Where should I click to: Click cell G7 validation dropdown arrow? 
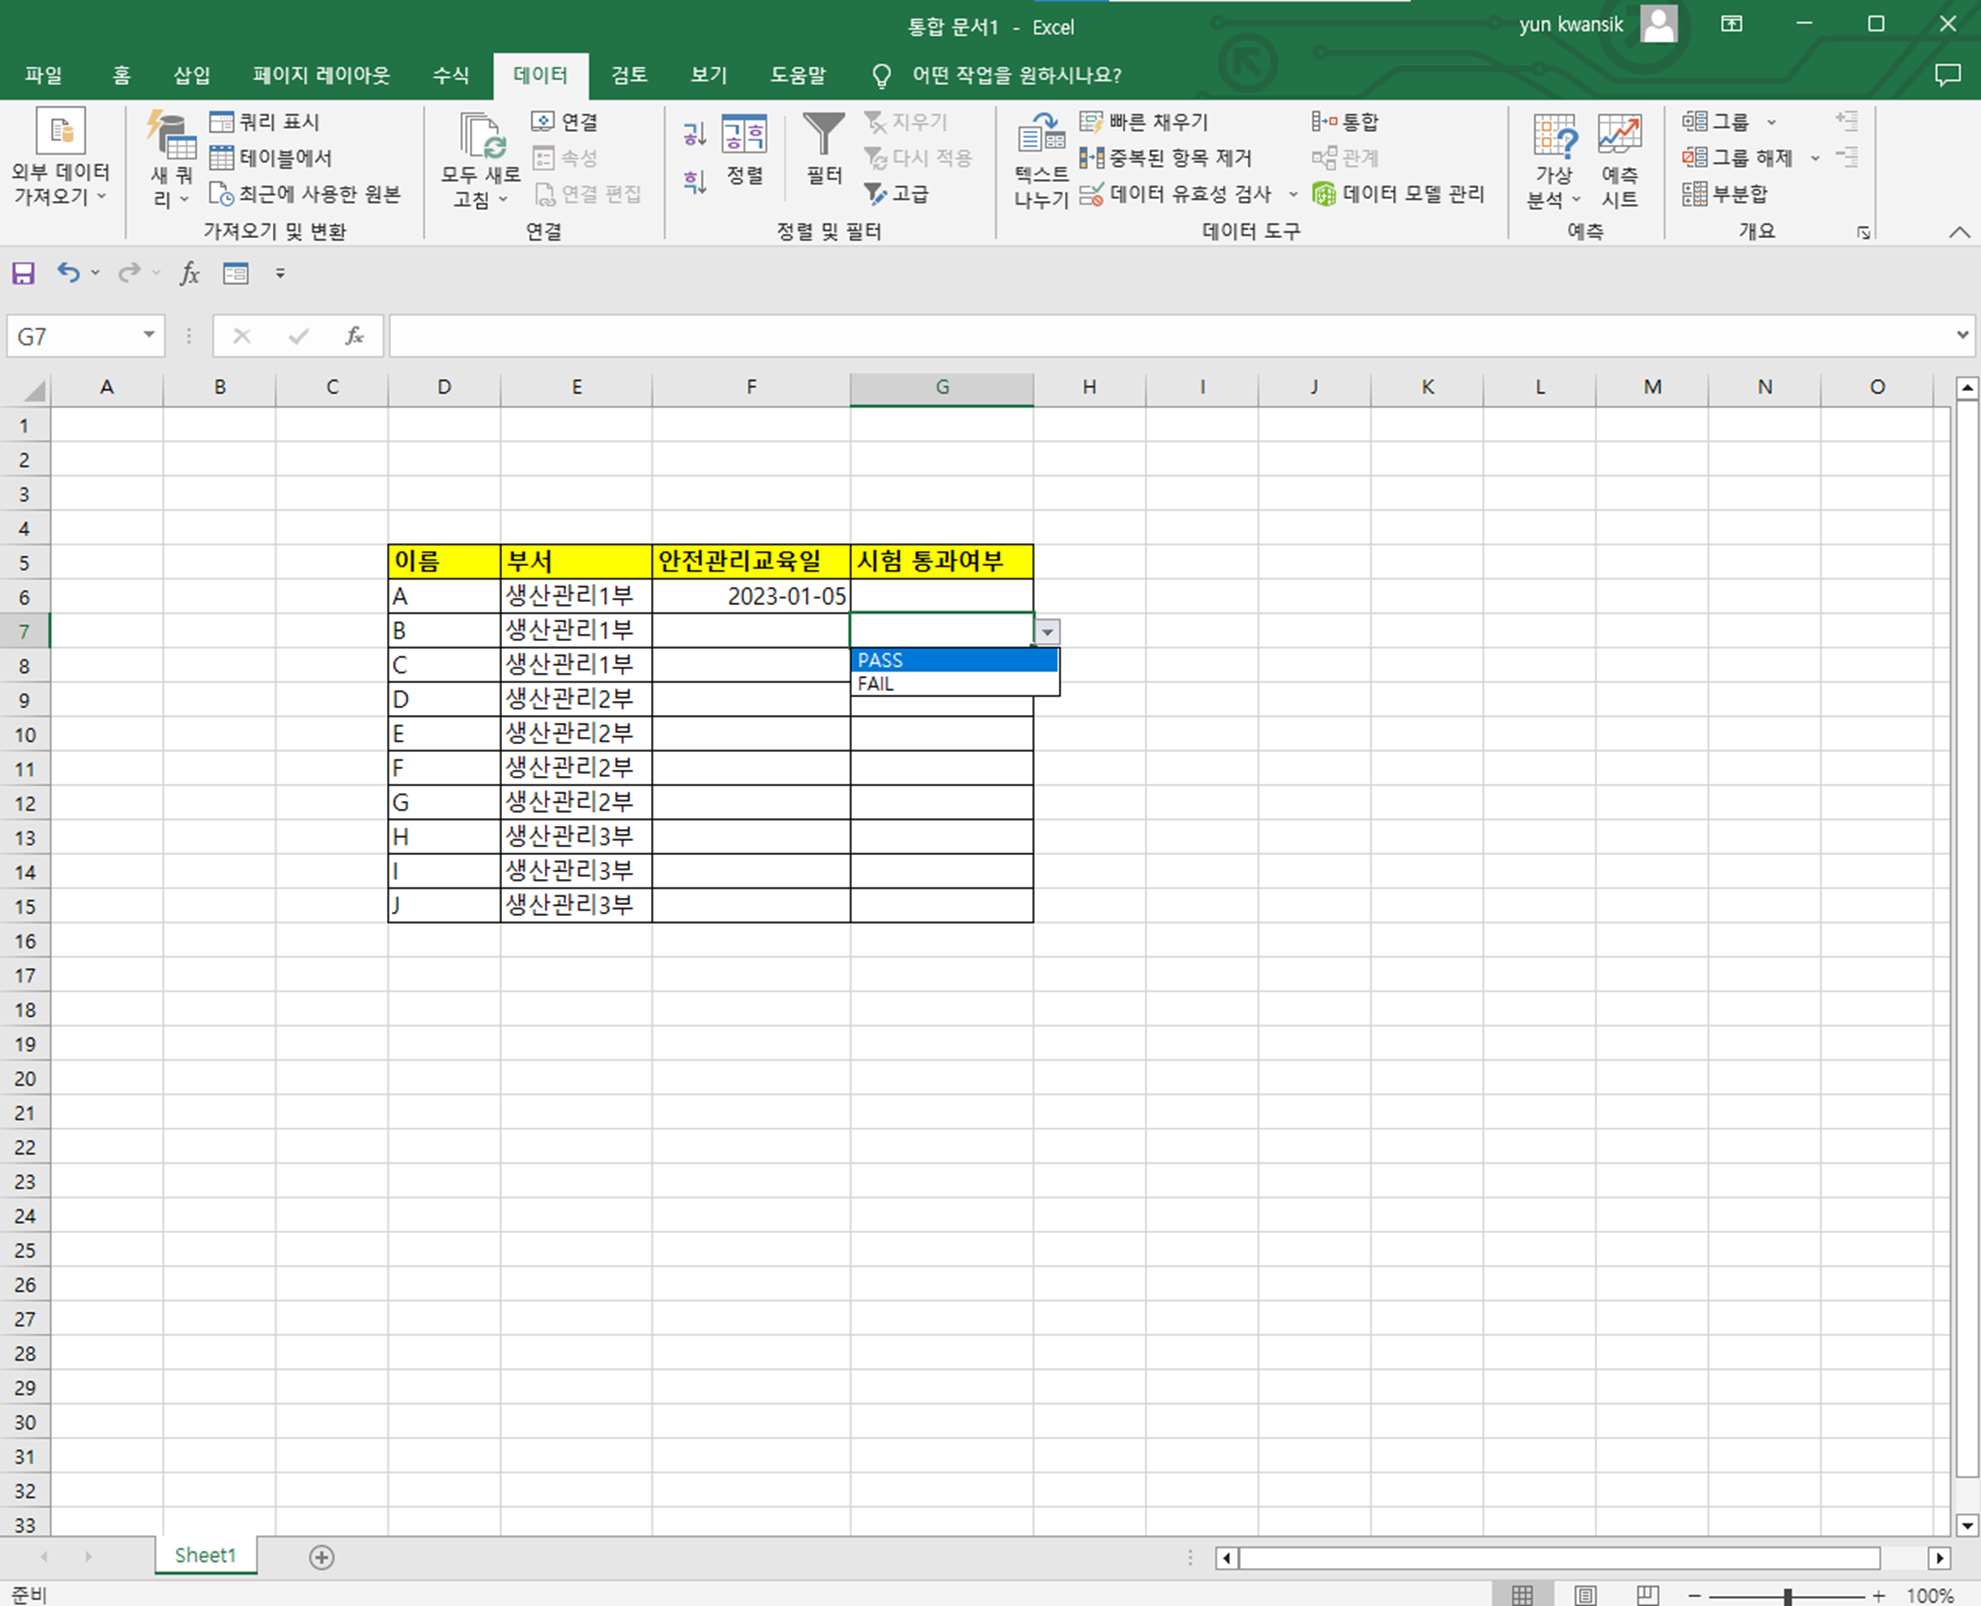point(1047,632)
